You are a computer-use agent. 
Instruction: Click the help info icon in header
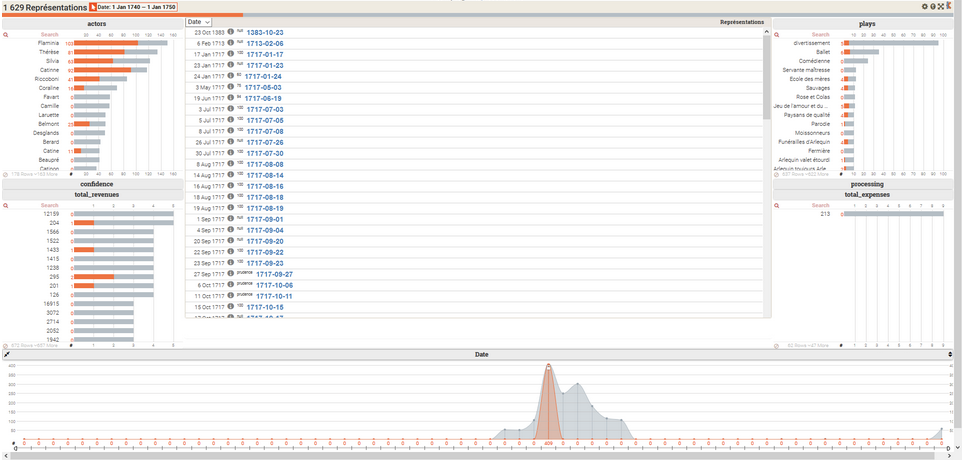tap(933, 6)
